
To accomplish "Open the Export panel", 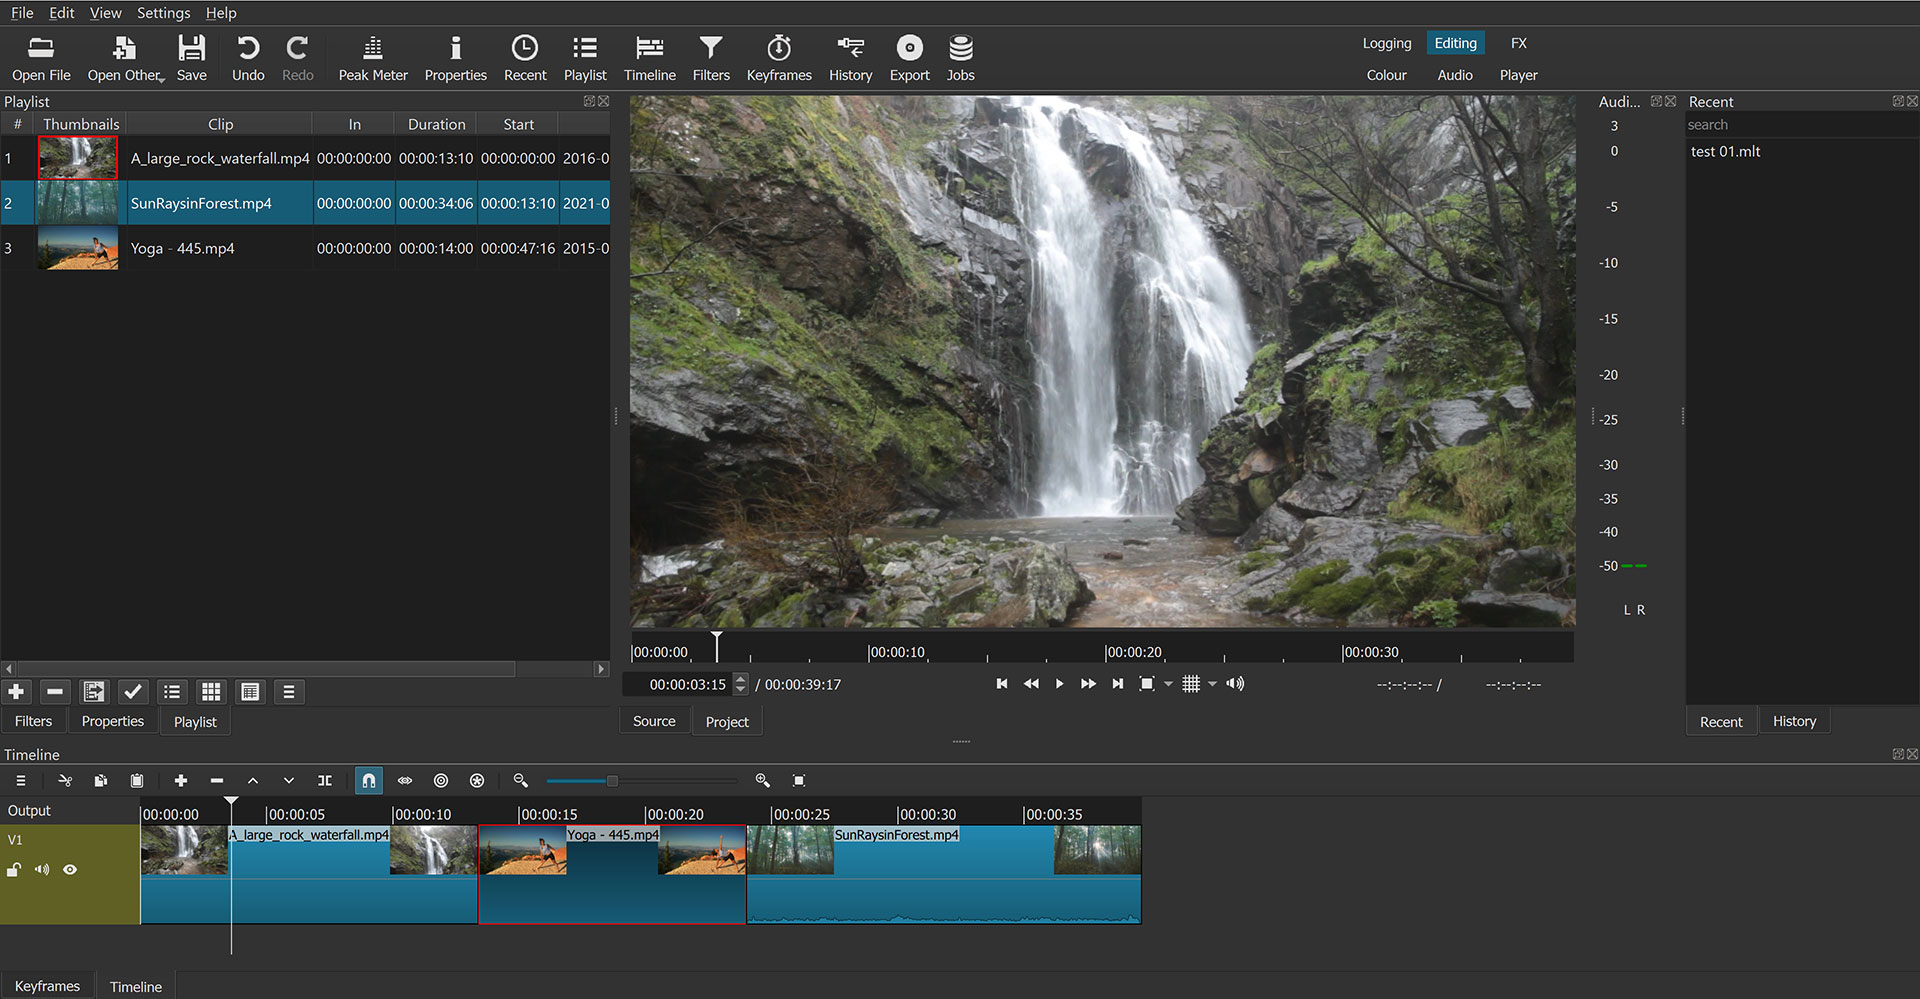I will 909,57.
